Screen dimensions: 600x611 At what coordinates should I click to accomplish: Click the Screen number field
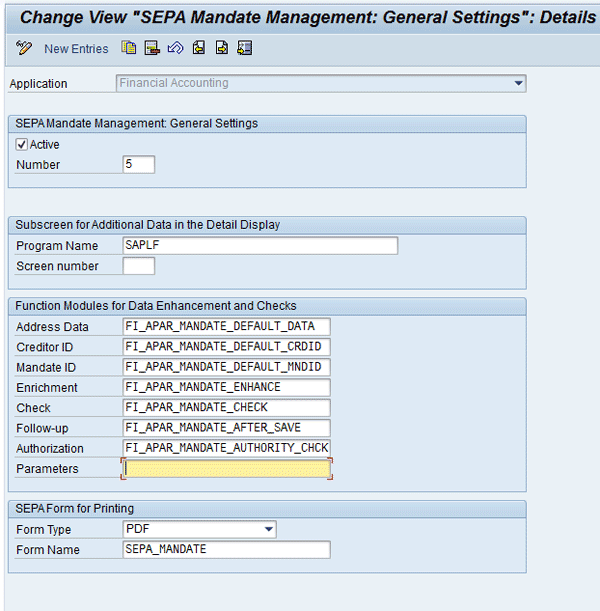pyautogui.click(x=138, y=267)
